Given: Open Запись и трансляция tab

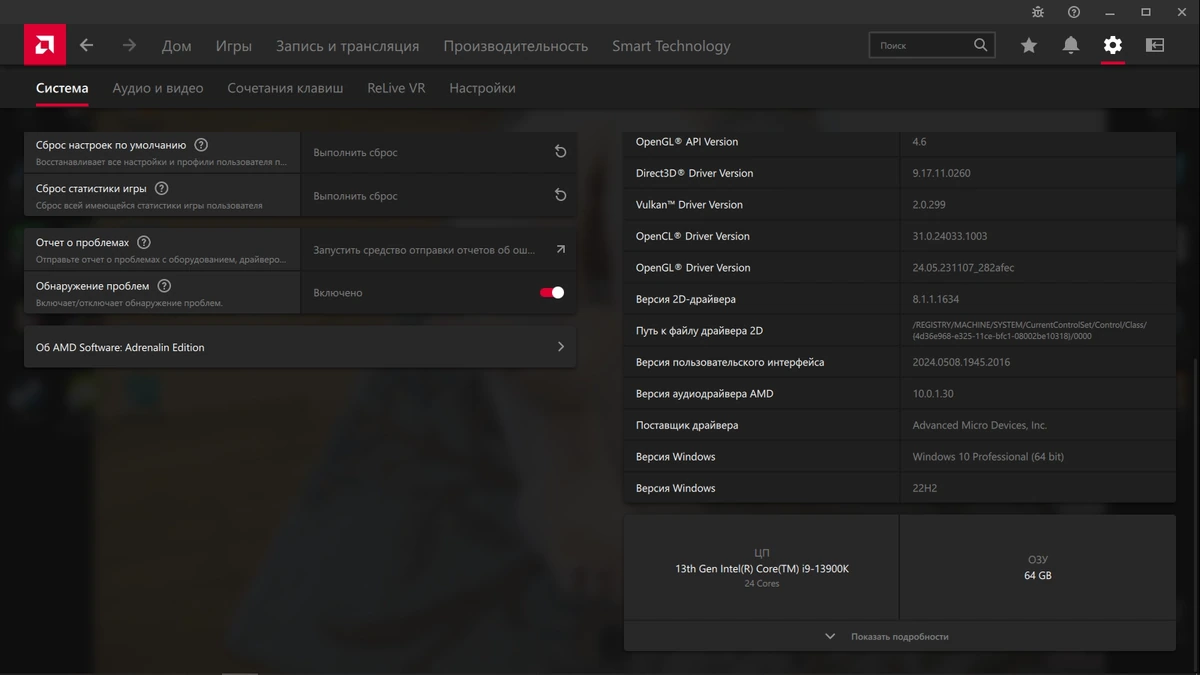Looking at the screenshot, I should (x=348, y=46).
